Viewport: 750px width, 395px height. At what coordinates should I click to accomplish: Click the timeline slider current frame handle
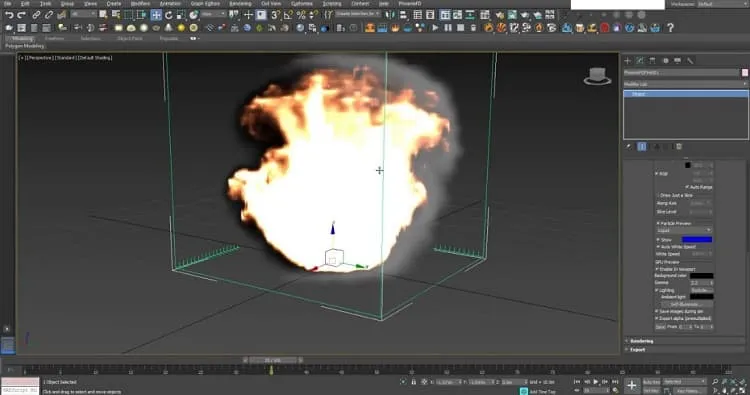pos(273,360)
